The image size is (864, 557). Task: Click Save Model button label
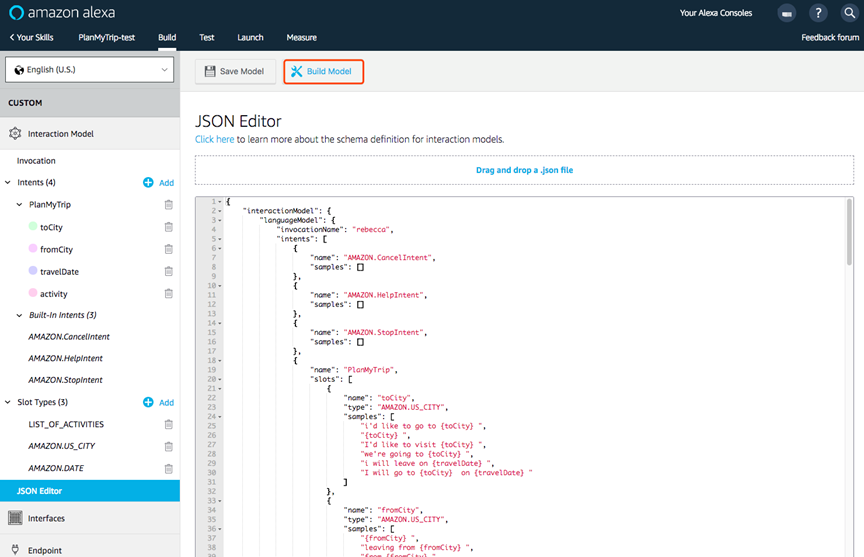(x=242, y=71)
